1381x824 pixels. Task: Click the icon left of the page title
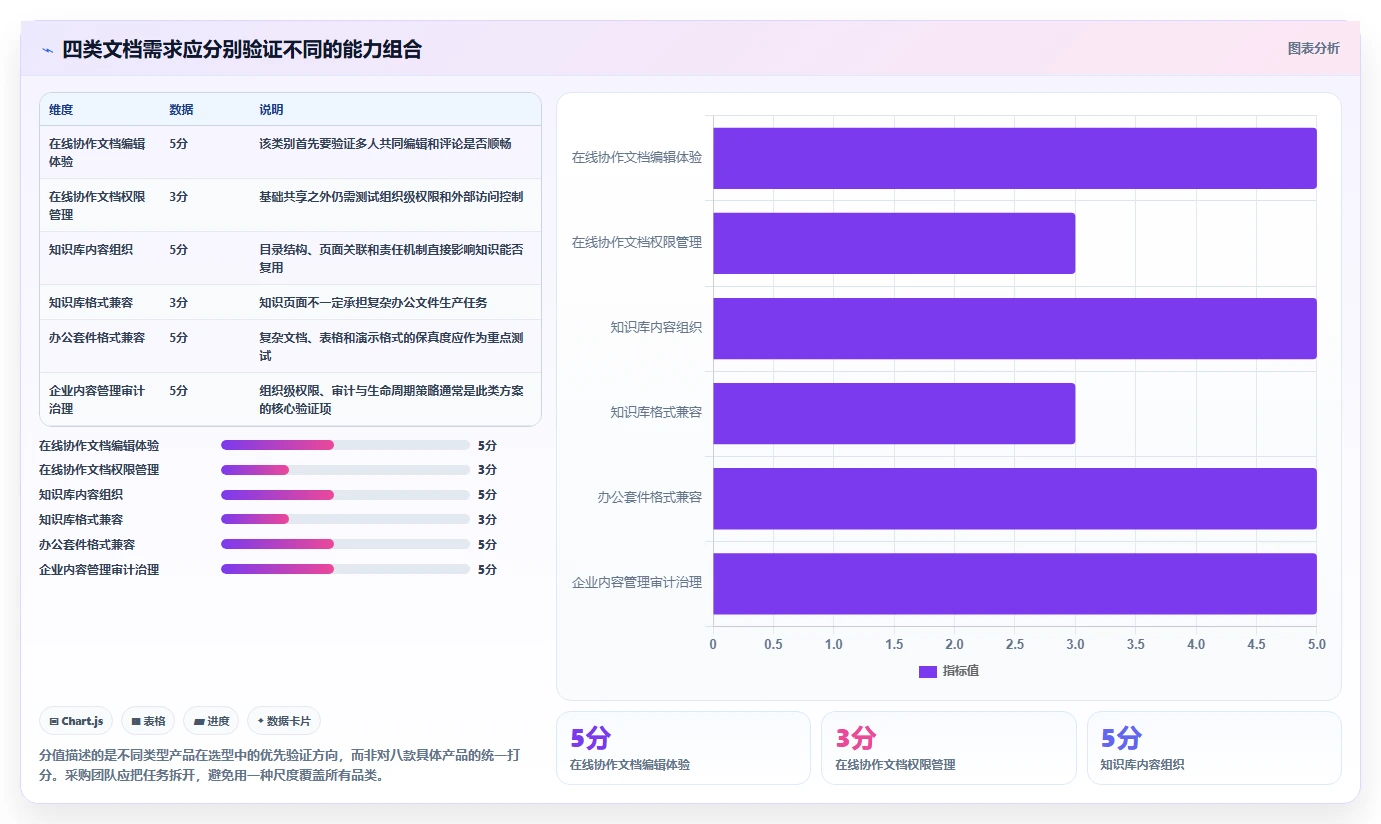point(47,50)
